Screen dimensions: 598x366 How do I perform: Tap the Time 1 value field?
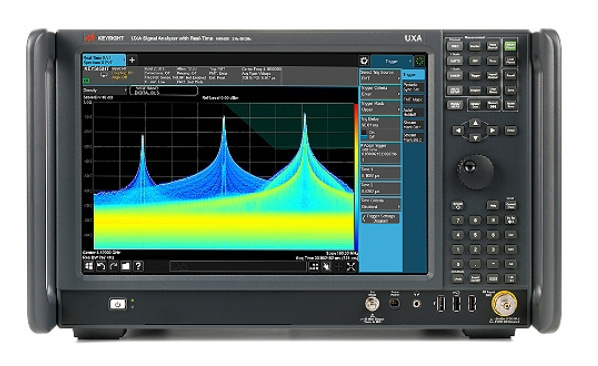(380, 172)
